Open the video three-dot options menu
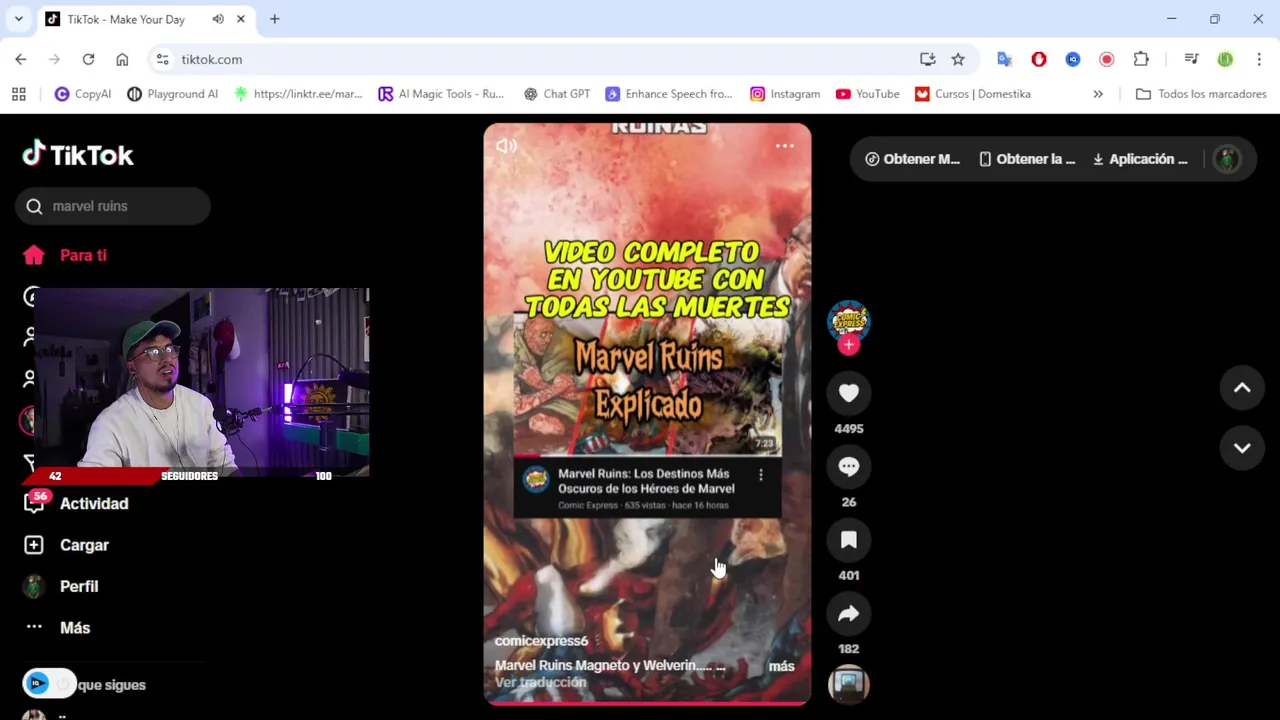1280x720 pixels. pos(785,146)
